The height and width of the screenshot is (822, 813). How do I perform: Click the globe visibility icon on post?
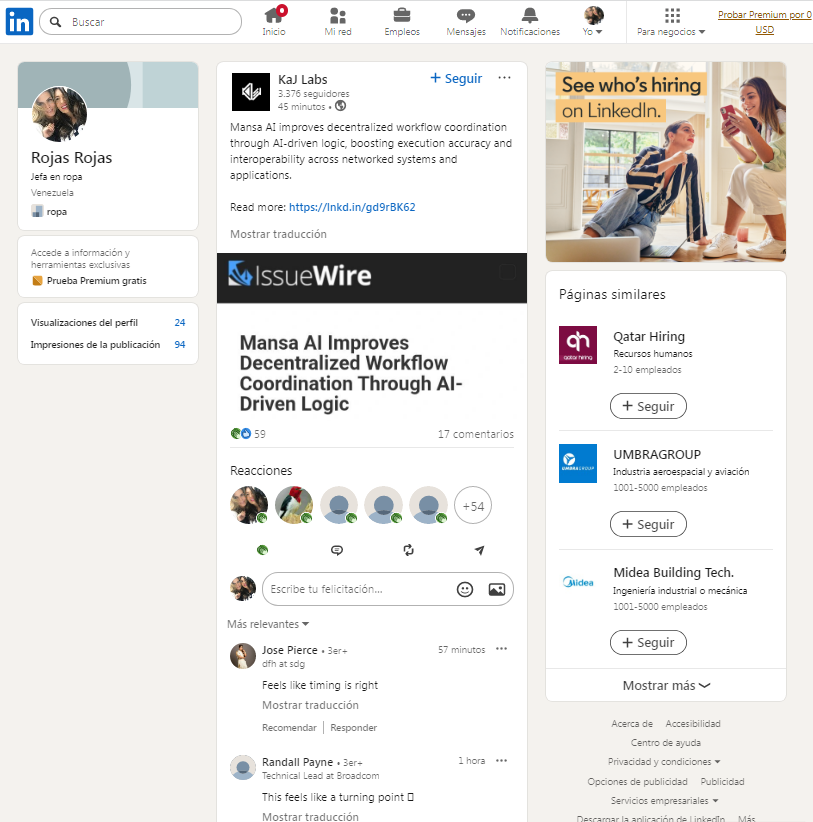coord(341,106)
